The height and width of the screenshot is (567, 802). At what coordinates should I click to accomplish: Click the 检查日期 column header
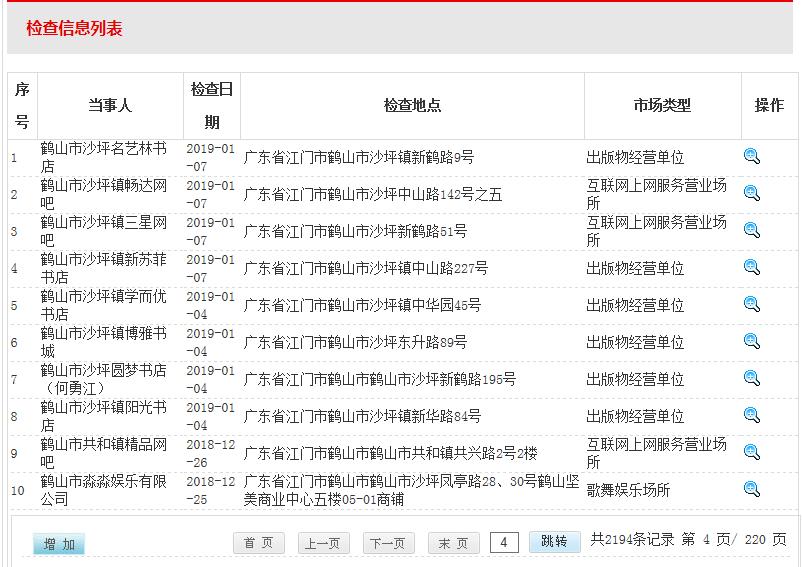212,105
